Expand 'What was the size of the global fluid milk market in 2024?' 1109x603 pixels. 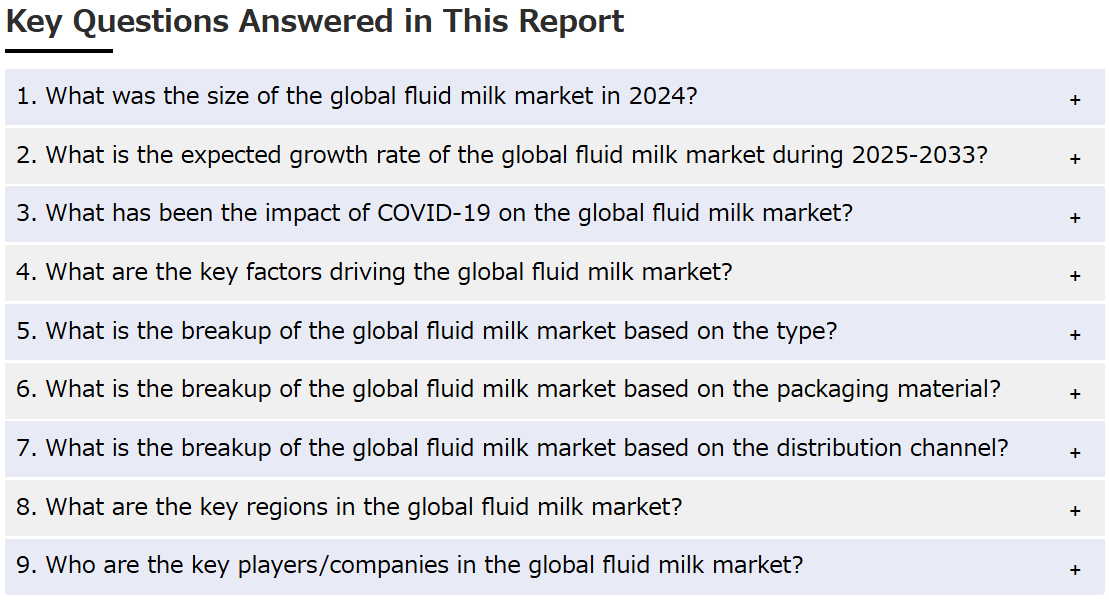point(554,97)
